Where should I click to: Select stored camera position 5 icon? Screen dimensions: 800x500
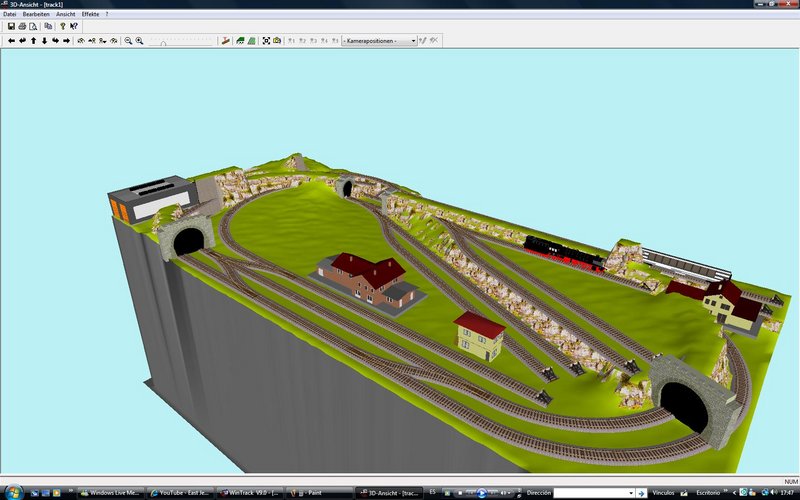335,40
